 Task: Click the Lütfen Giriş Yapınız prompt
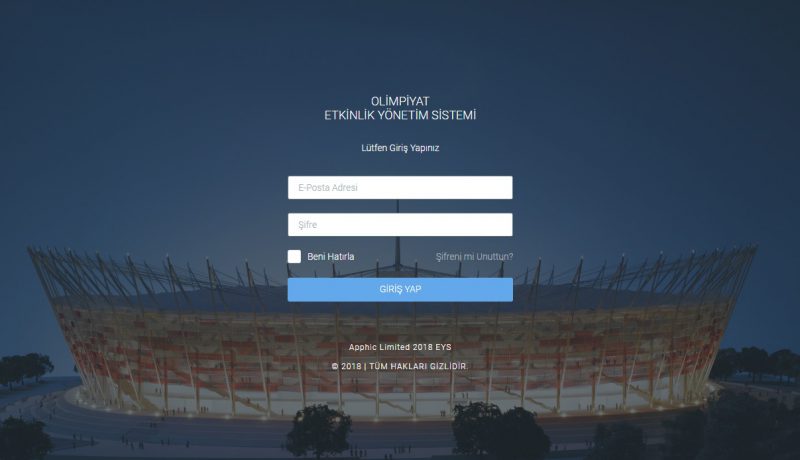pyautogui.click(x=400, y=148)
